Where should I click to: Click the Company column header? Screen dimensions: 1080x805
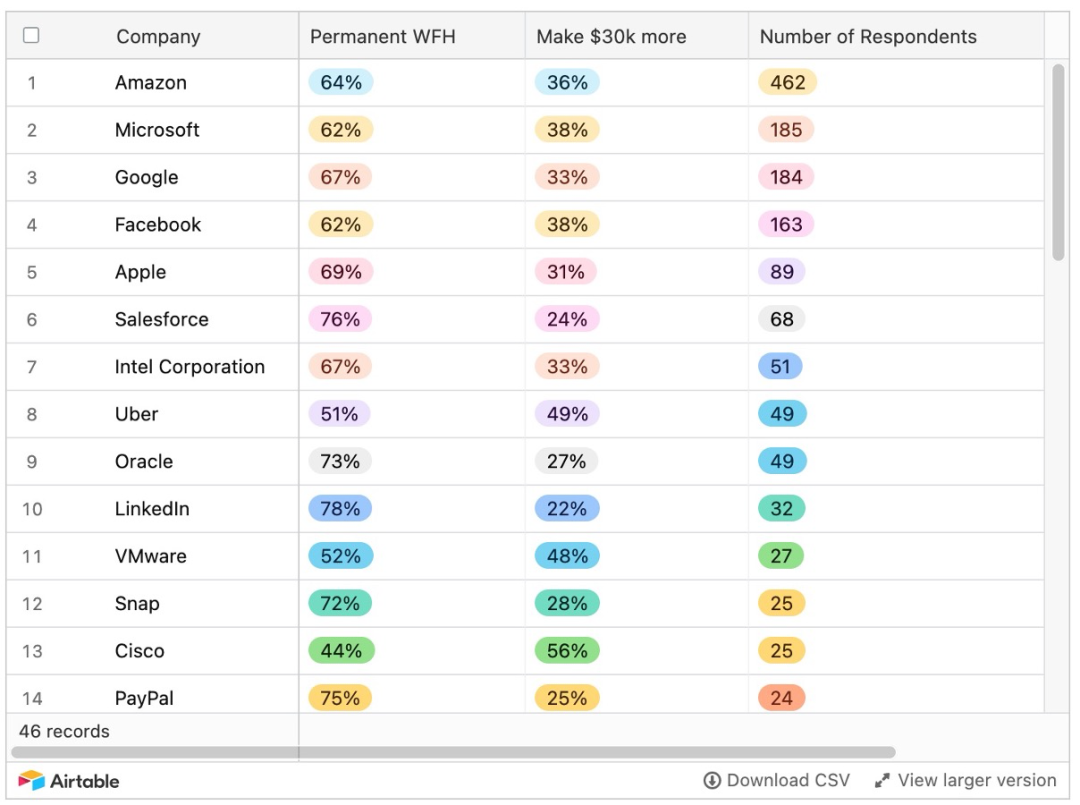tap(158, 37)
